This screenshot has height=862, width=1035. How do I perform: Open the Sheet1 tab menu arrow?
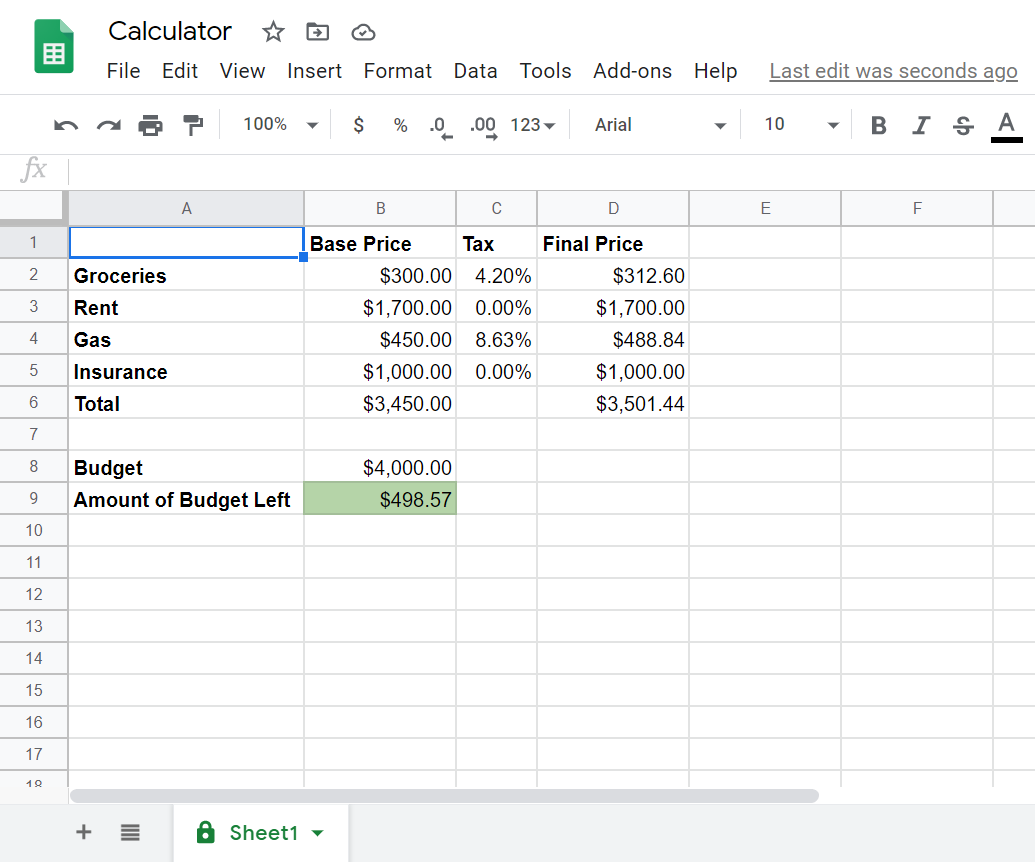click(x=317, y=831)
